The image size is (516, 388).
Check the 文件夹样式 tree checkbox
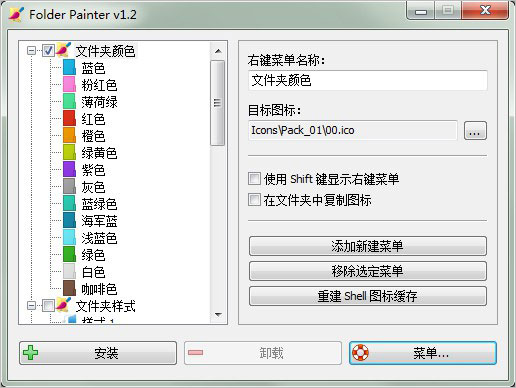[x=48, y=305]
